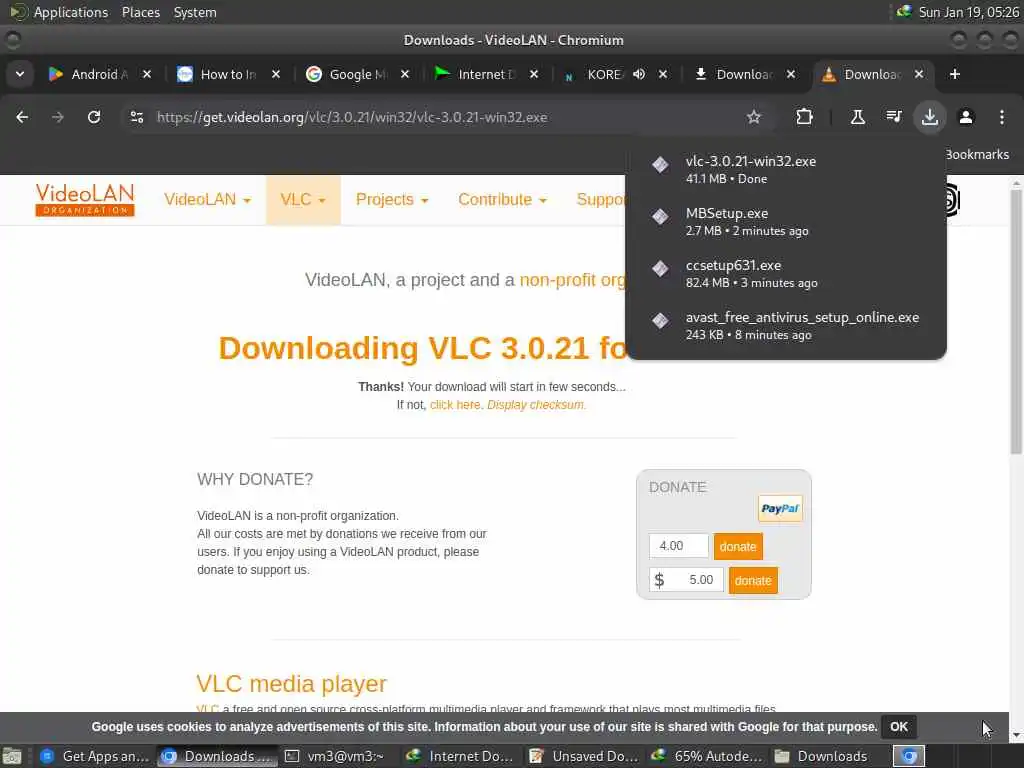Open Downloads folder window from taskbar
The image size is (1024, 768).
tap(822, 756)
